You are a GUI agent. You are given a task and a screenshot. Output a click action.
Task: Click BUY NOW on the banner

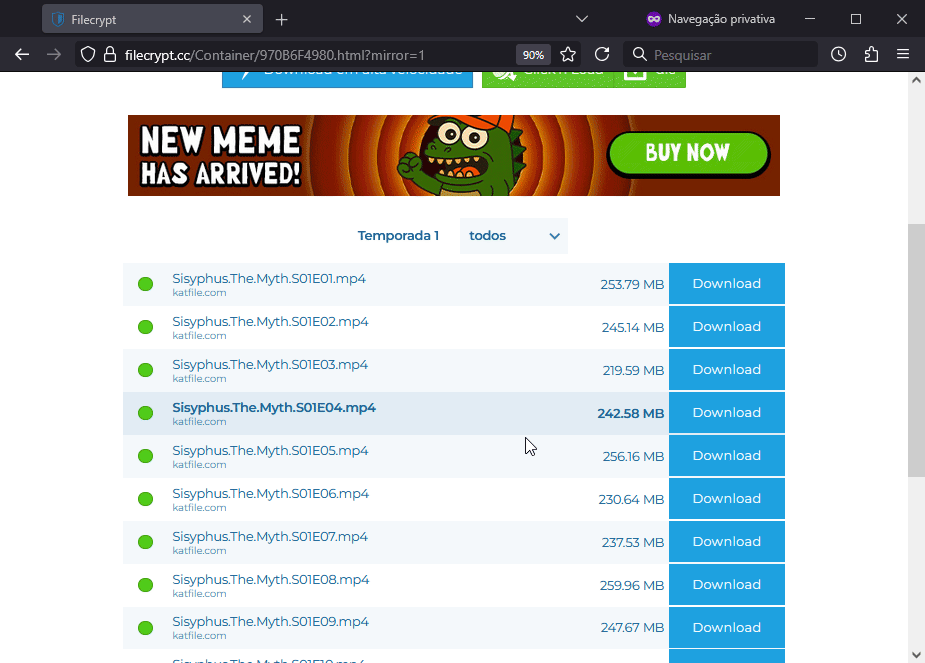point(688,153)
